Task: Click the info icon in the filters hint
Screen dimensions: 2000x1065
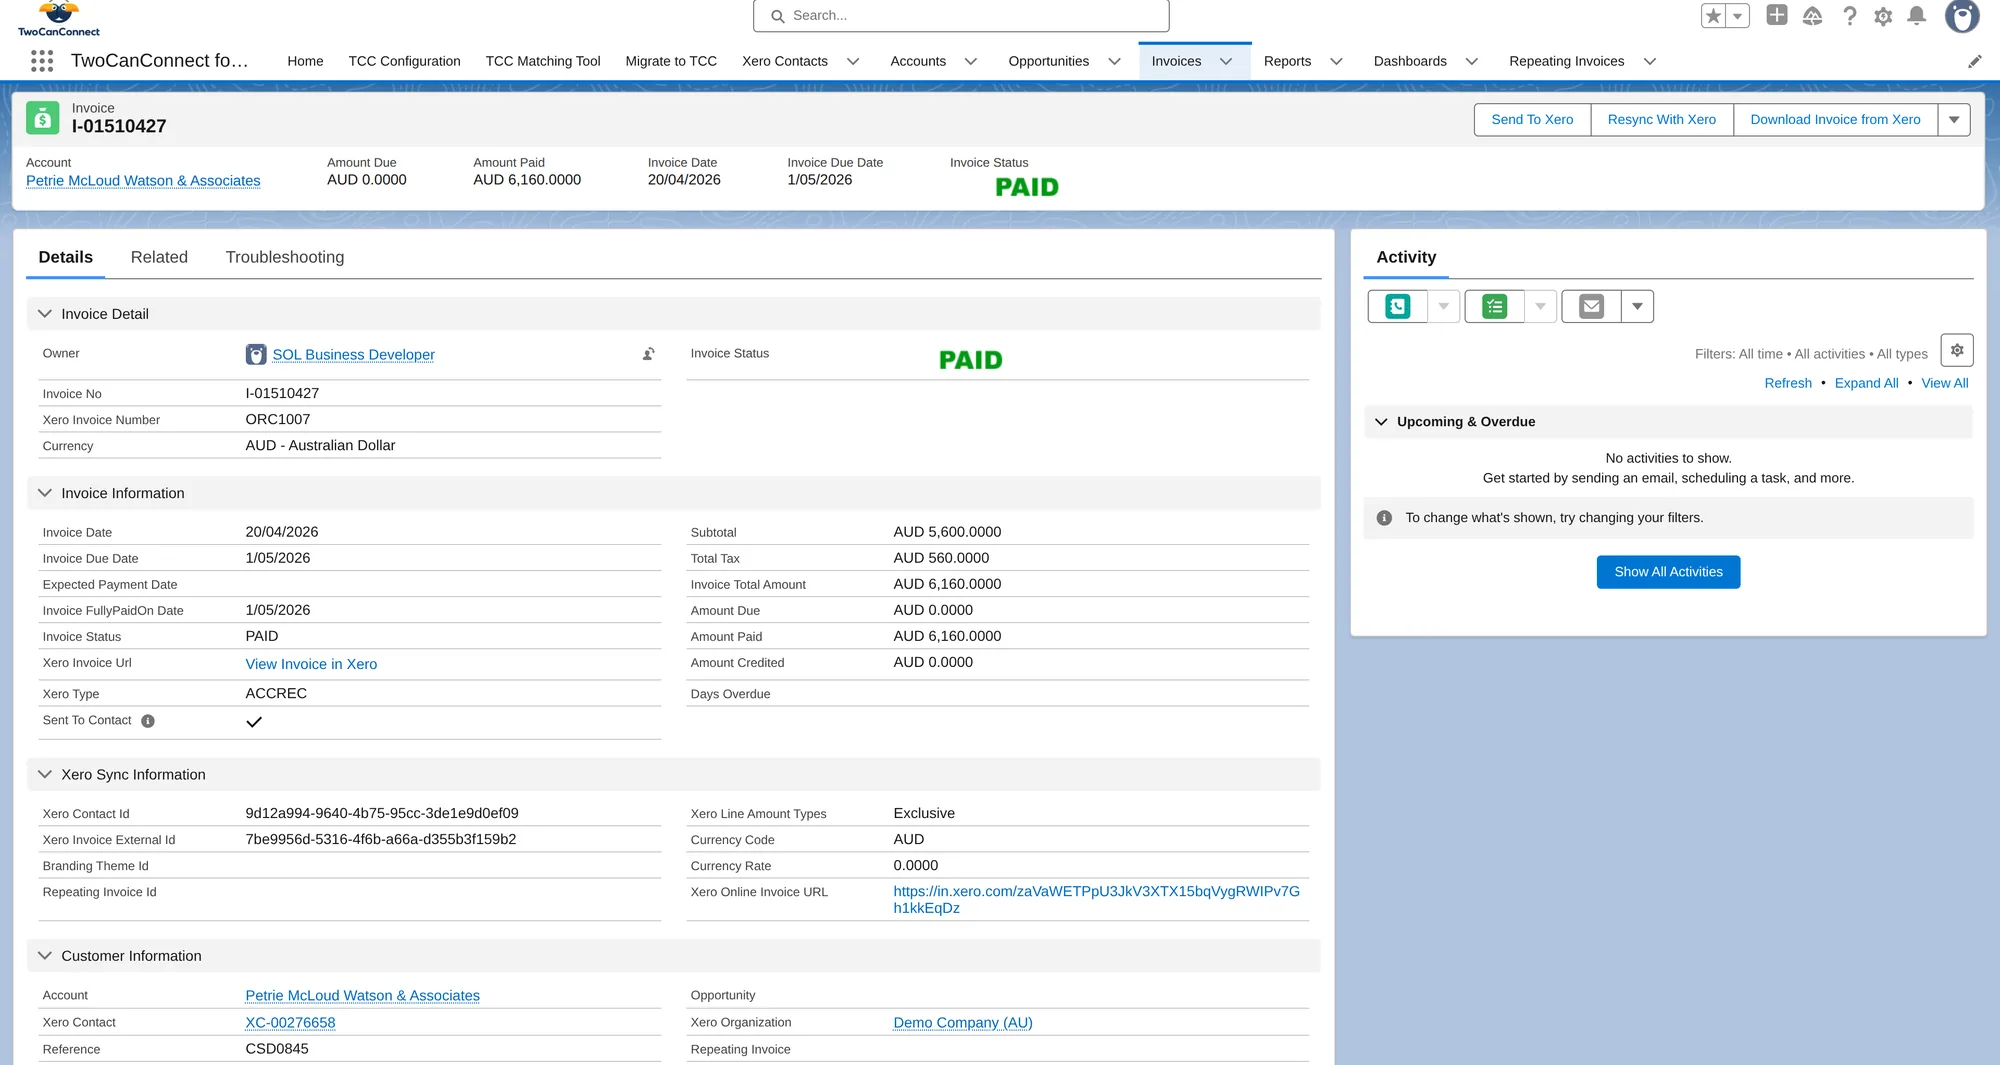Action: click(1384, 518)
